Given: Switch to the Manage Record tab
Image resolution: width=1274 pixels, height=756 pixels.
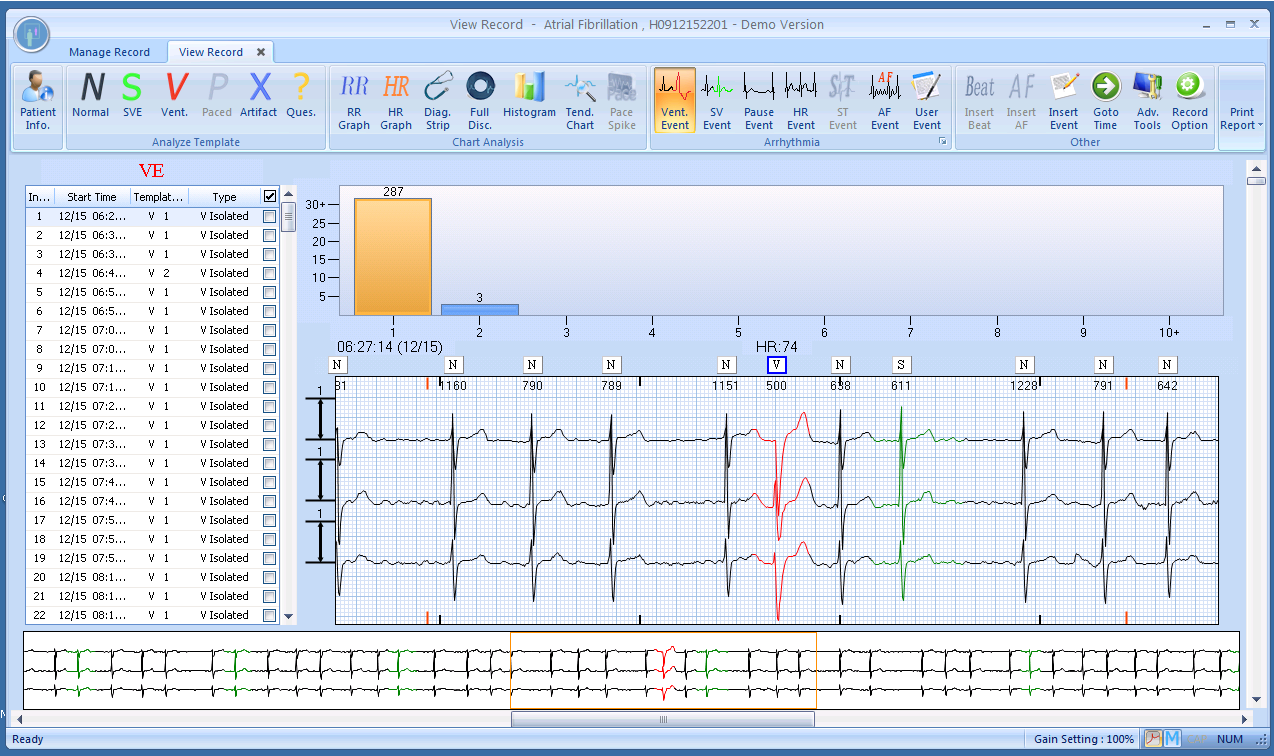Looking at the screenshot, I should 109,52.
